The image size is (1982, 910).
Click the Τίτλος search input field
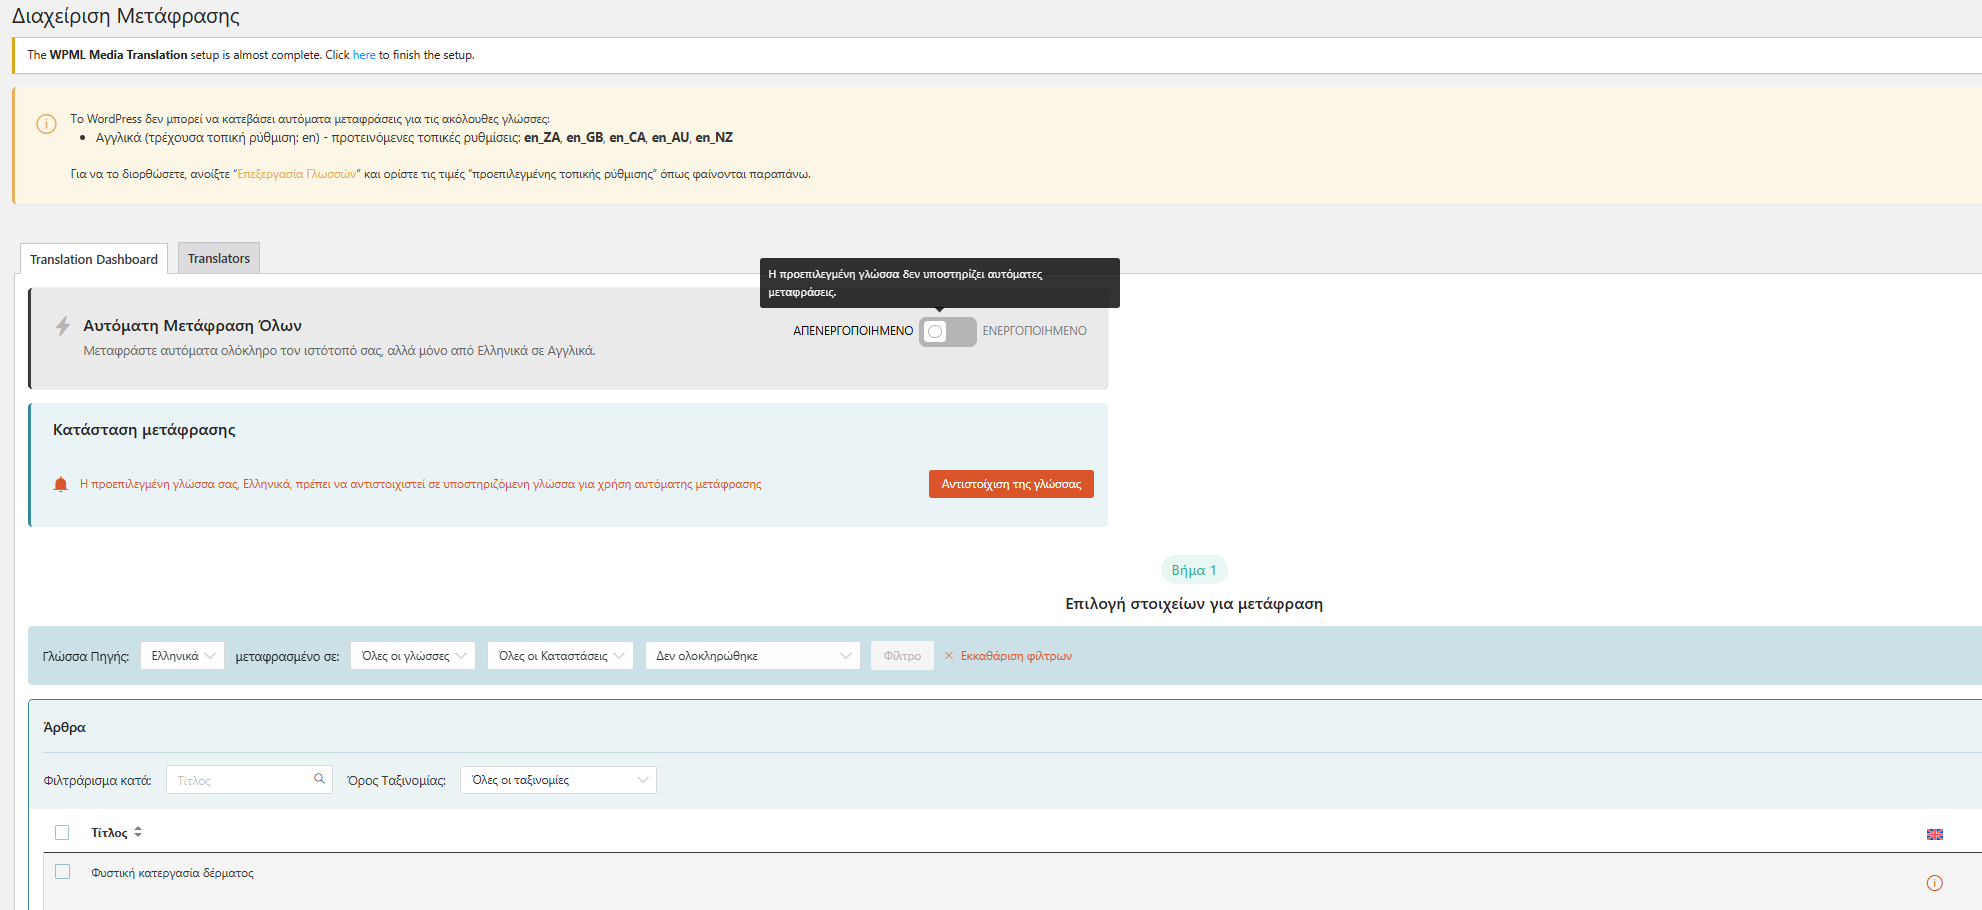(249, 780)
